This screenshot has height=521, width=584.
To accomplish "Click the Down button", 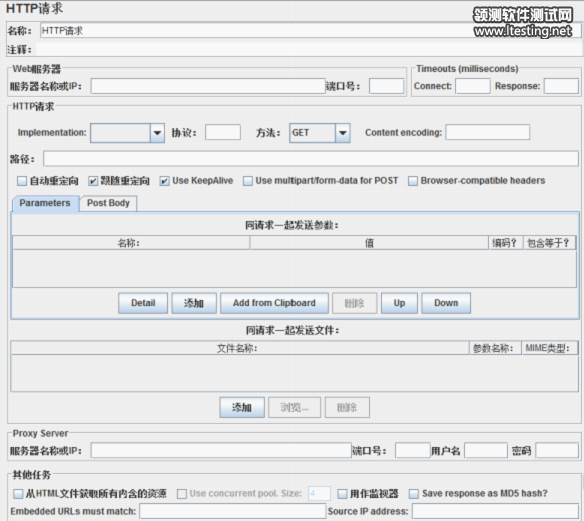I will pyautogui.click(x=446, y=303).
